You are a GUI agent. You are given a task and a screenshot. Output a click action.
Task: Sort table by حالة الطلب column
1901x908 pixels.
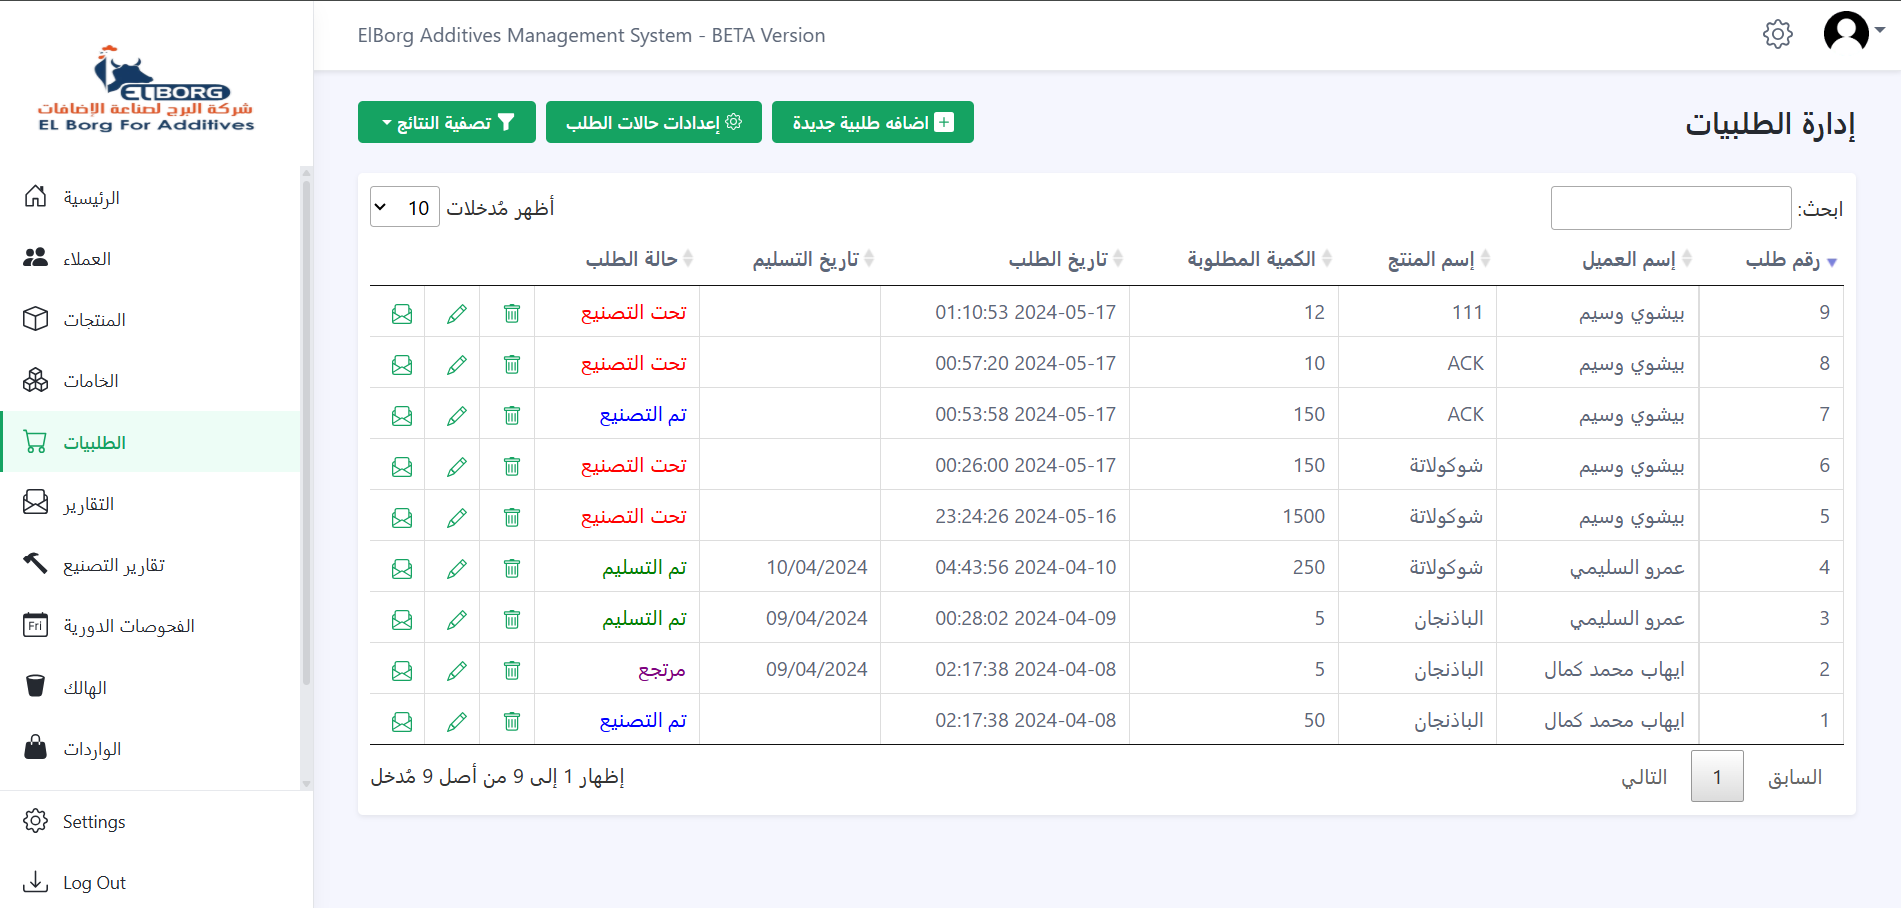639,260
